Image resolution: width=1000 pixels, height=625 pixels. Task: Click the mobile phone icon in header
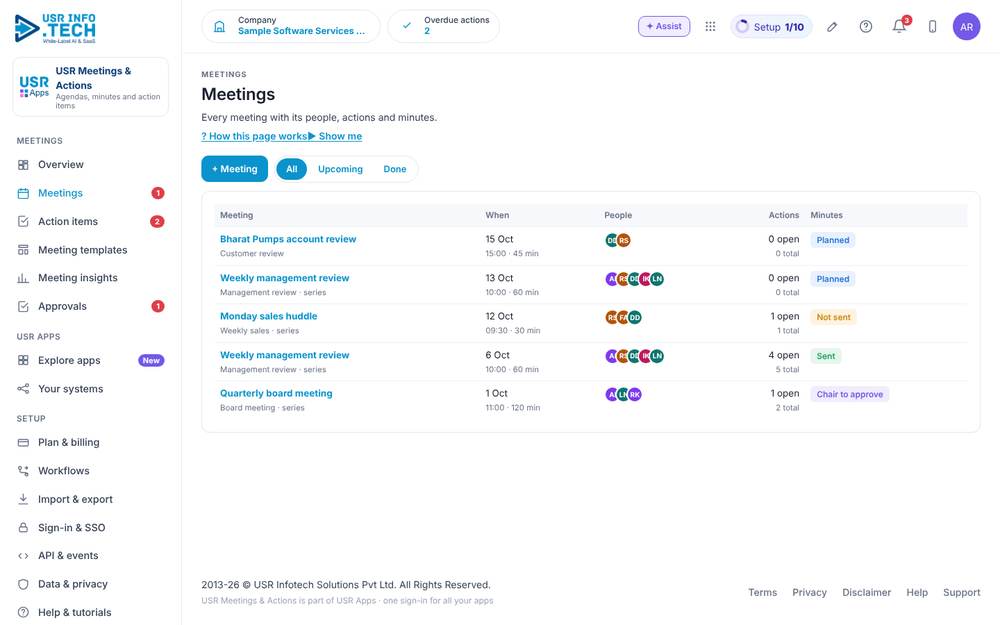point(932,27)
